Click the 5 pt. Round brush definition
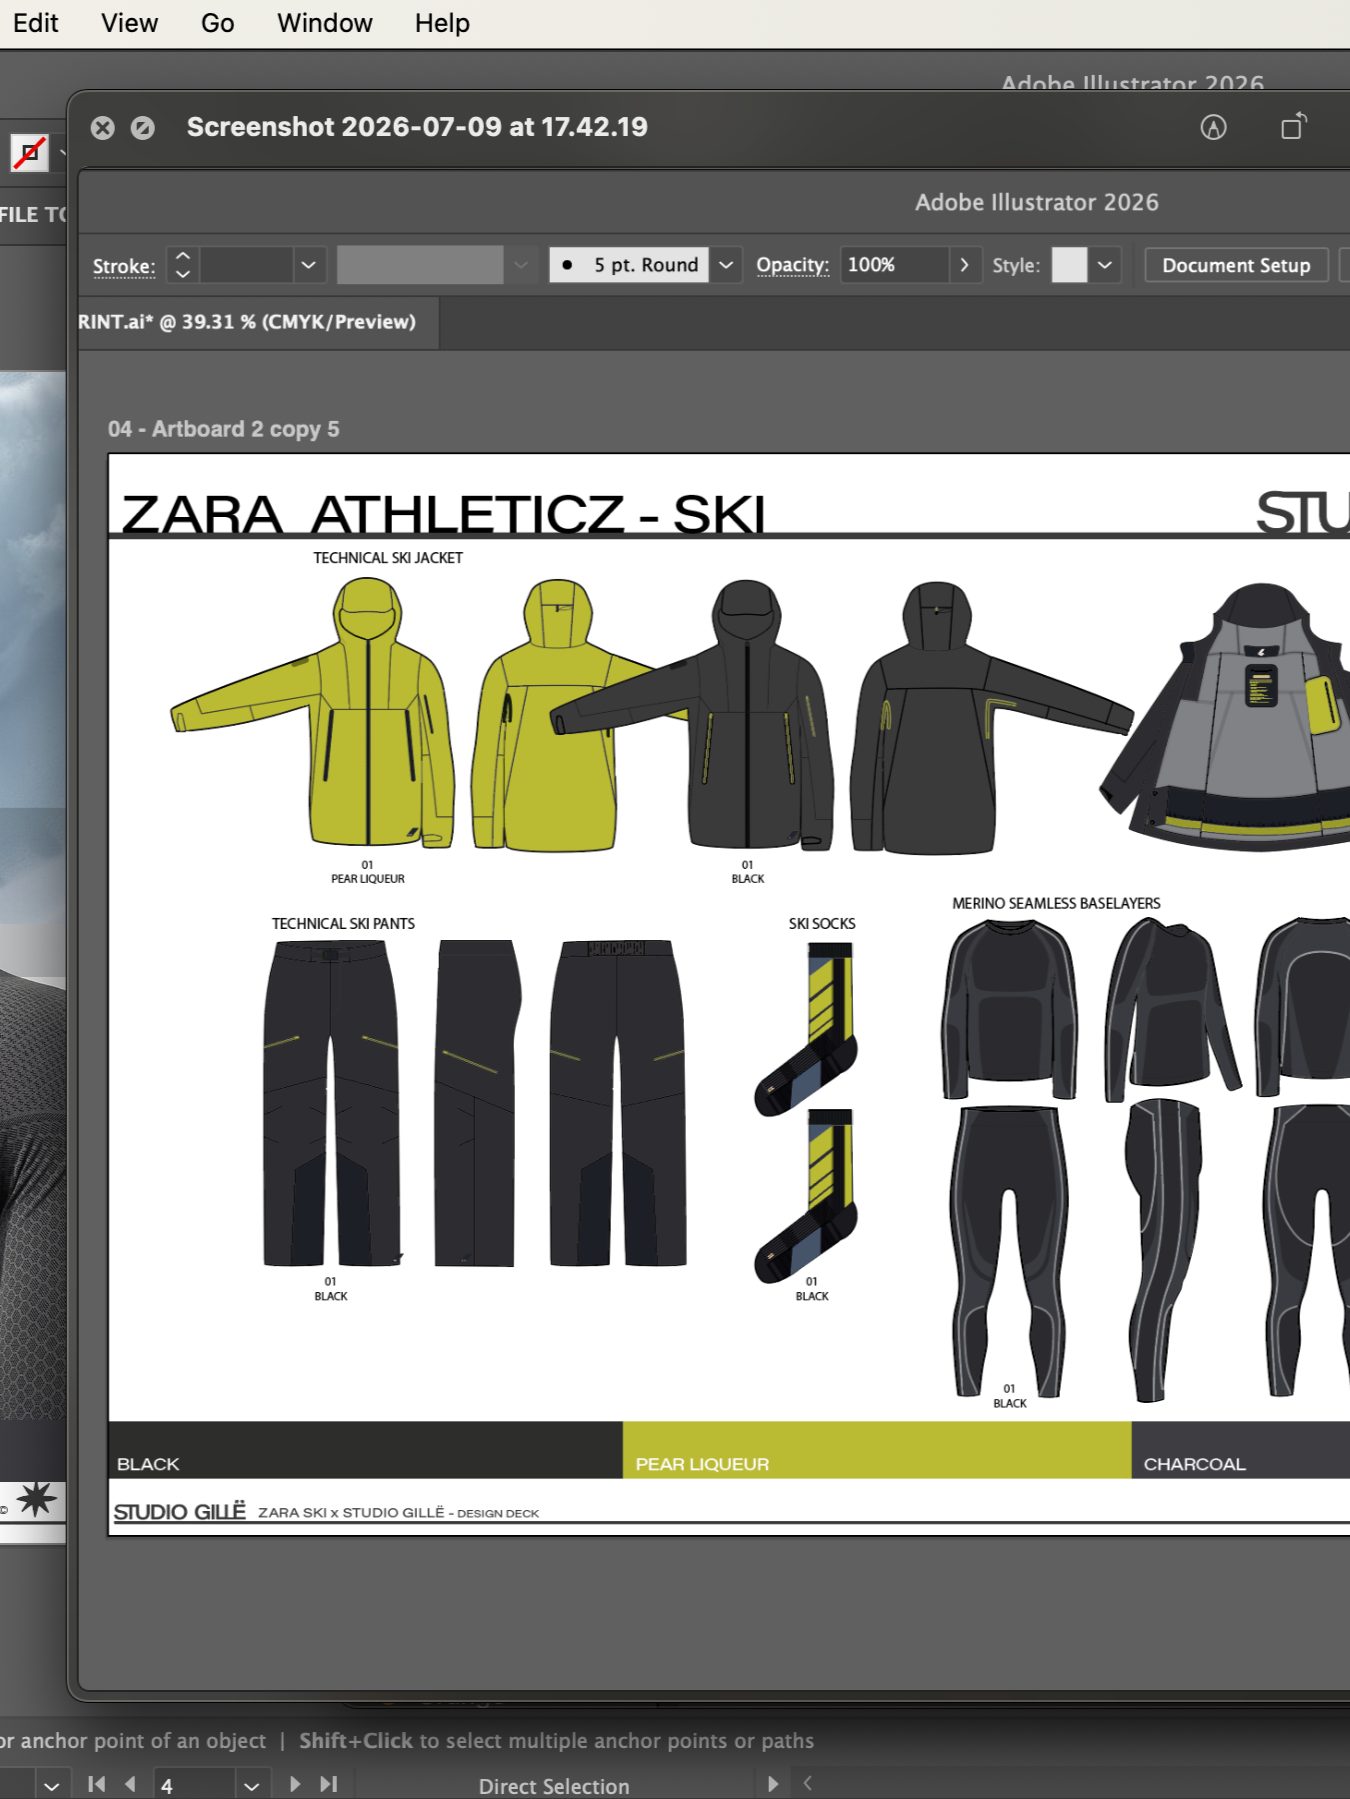Image resolution: width=1350 pixels, height=1799 pixels. 629,265
